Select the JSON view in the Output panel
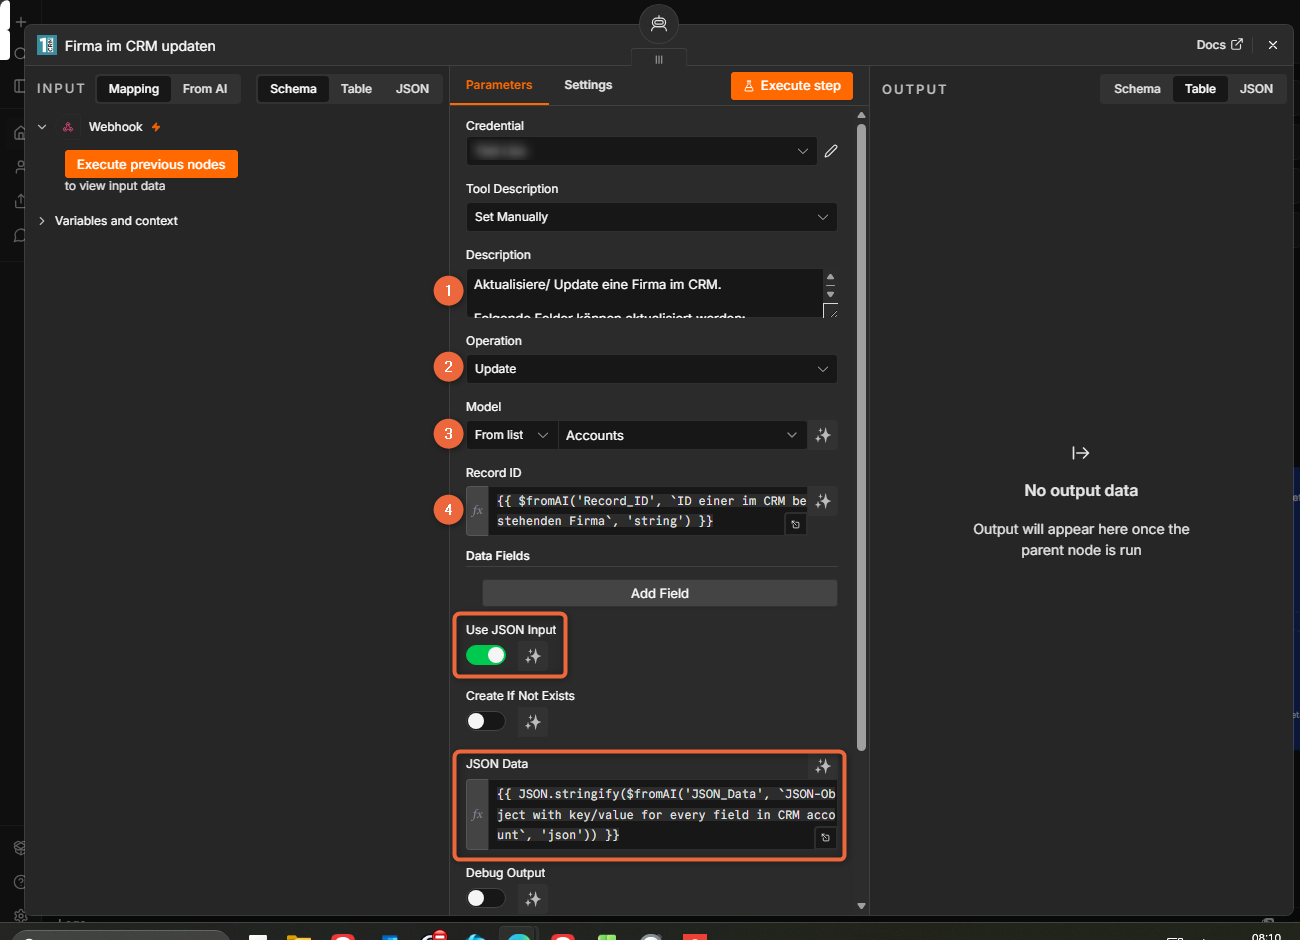Viewport: 1300px width, 940px height. (1256, 89)
